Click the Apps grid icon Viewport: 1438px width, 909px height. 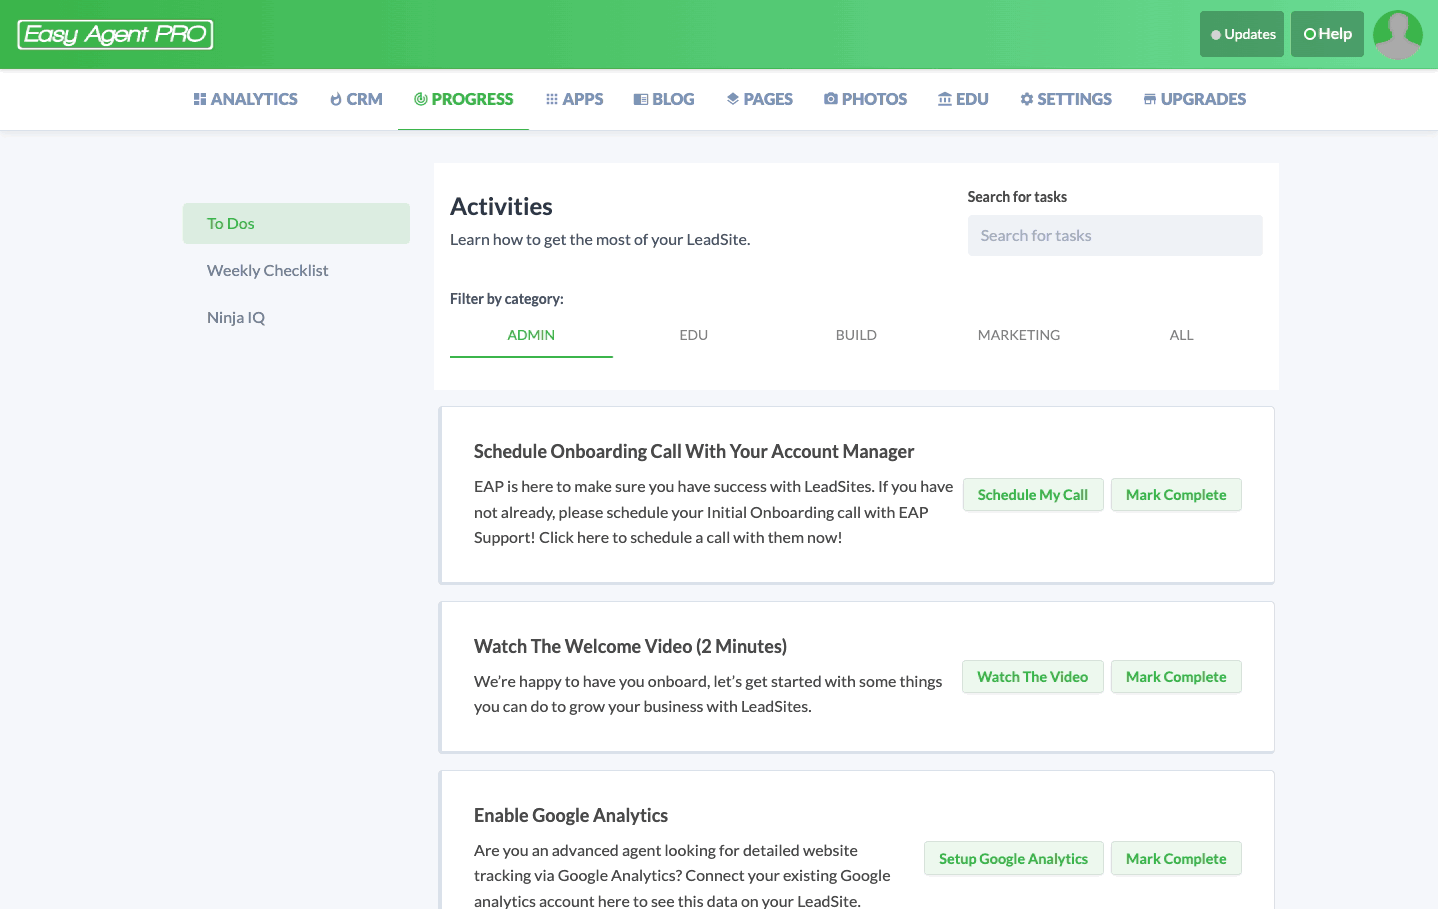click(x=552, y=99)
